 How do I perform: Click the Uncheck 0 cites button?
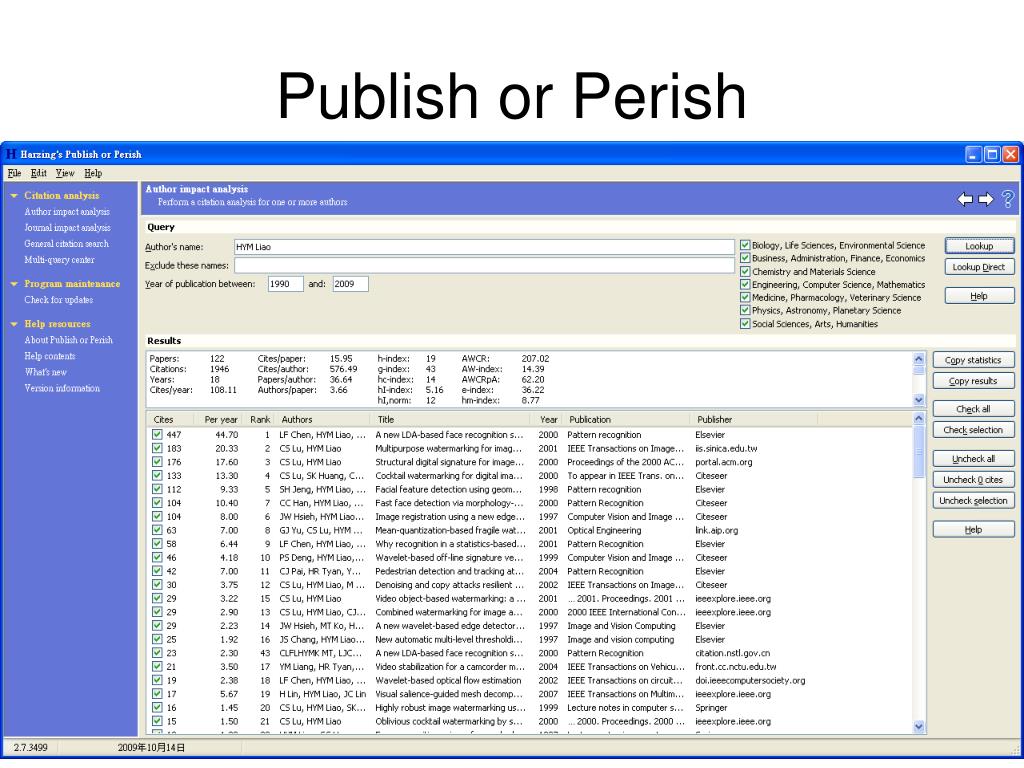(973, 479)
